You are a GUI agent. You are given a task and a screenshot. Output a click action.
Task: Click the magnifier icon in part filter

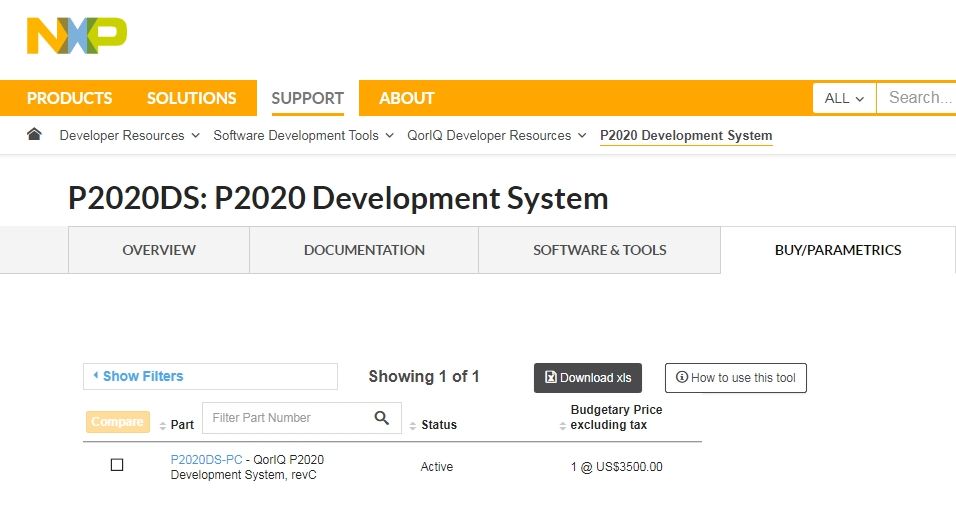[382, 418]
